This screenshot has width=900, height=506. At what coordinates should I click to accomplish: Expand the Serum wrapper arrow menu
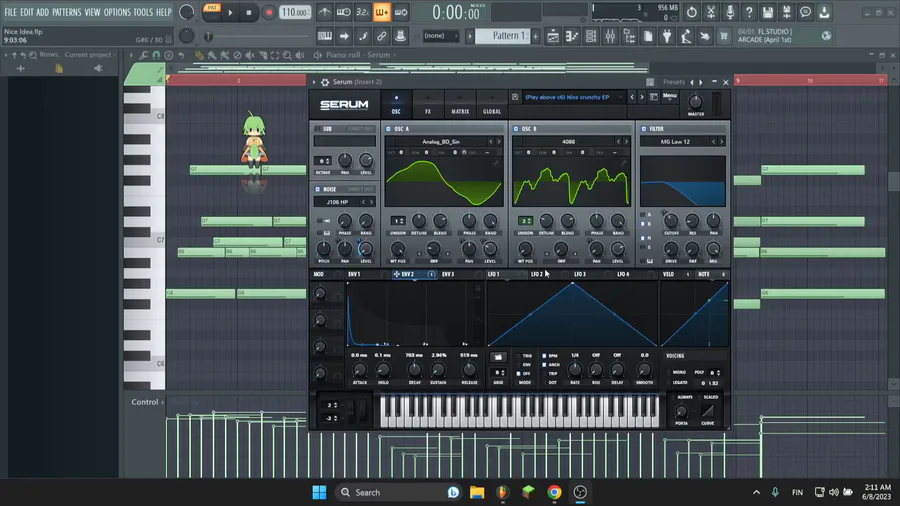click(x=314, y=82)
